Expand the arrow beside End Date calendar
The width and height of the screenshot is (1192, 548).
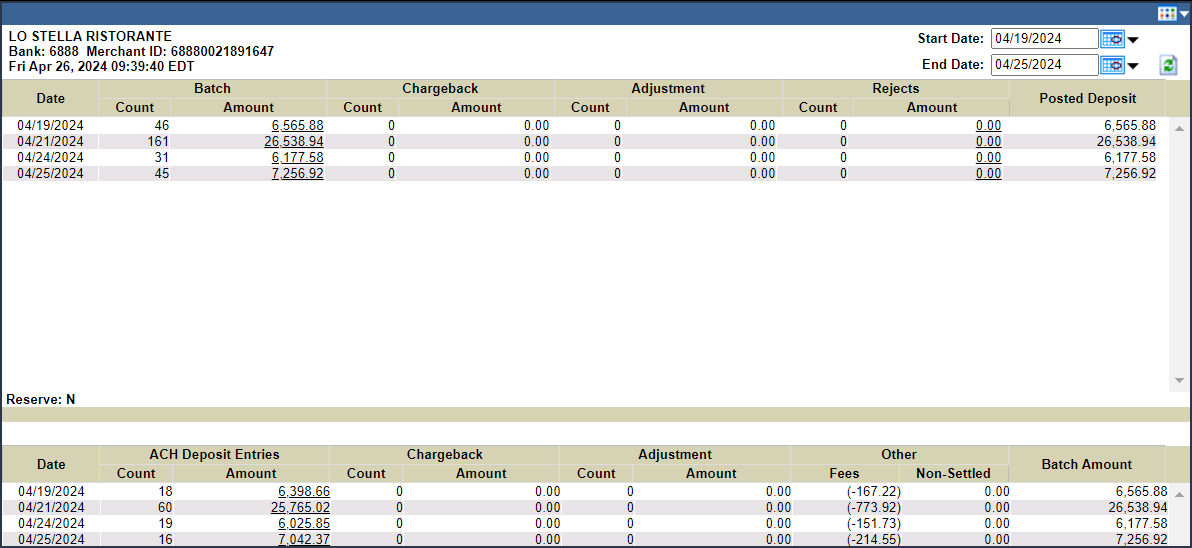coord(1133,67)
